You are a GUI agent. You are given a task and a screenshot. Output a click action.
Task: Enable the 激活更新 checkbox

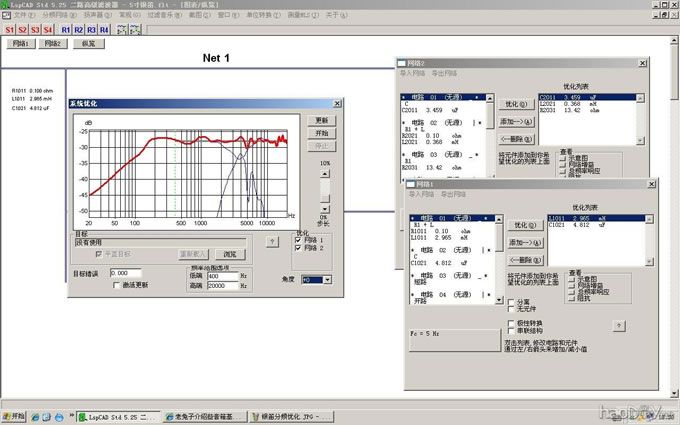(117, 285)
